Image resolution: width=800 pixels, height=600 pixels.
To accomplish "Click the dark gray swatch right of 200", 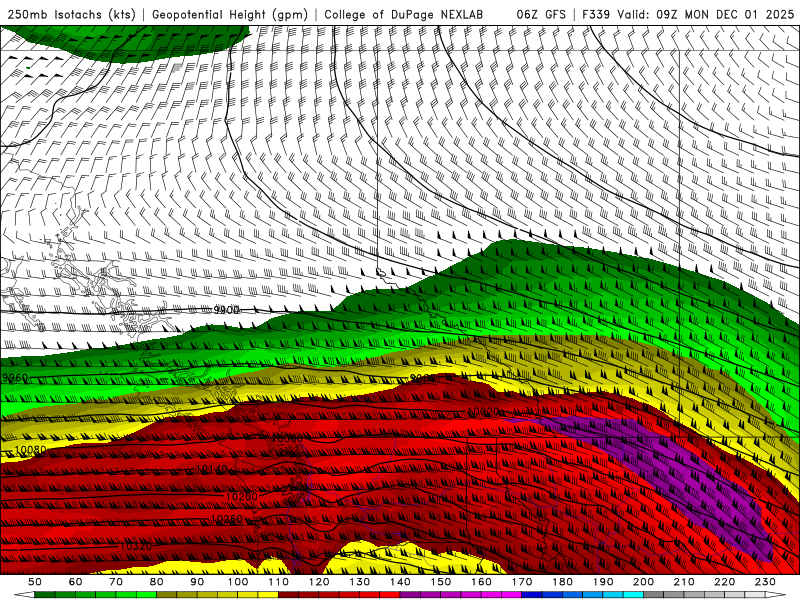I will [x=654, y=595].
